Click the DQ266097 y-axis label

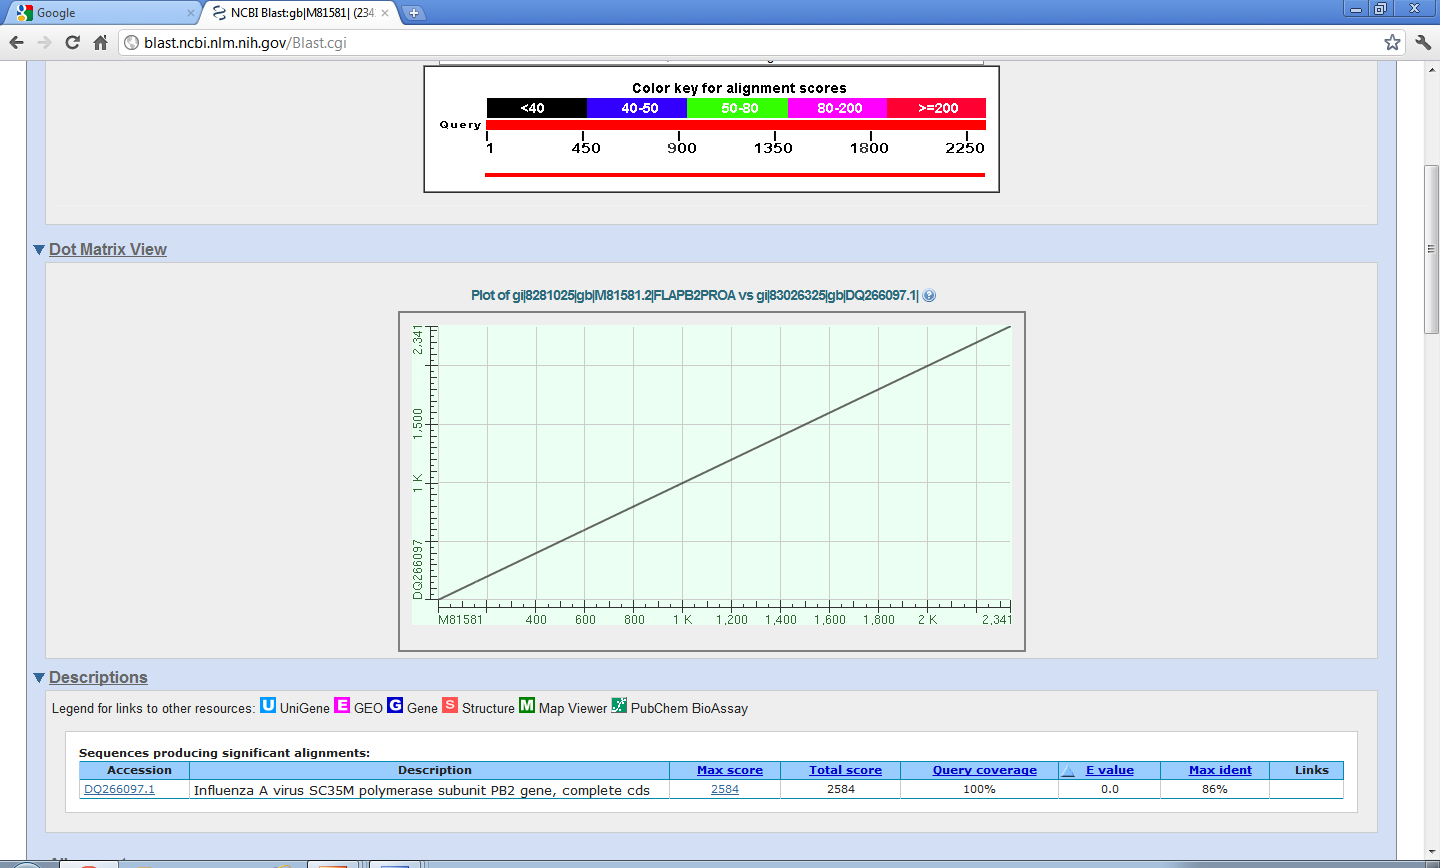tap(418, 570)
